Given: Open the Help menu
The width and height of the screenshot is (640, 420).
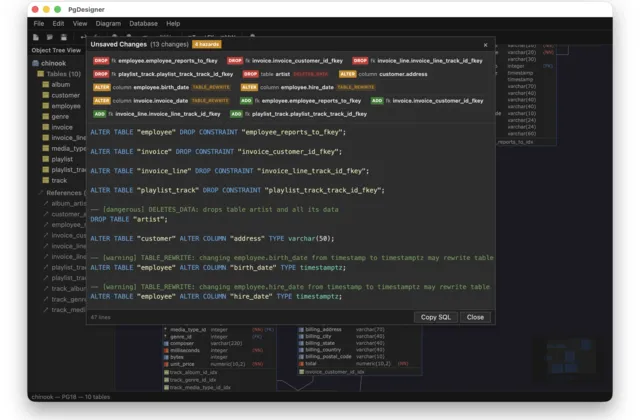Looking at the screenshot, I should point(173,24).
